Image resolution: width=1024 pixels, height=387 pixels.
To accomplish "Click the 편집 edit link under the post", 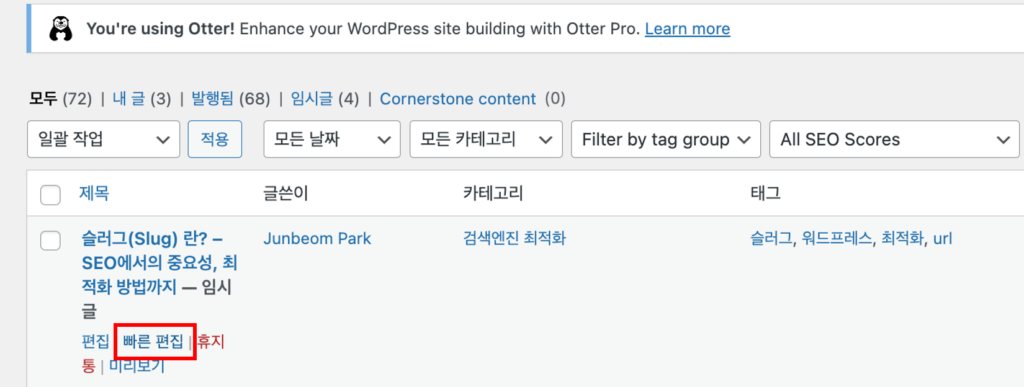I will point(95,342).
